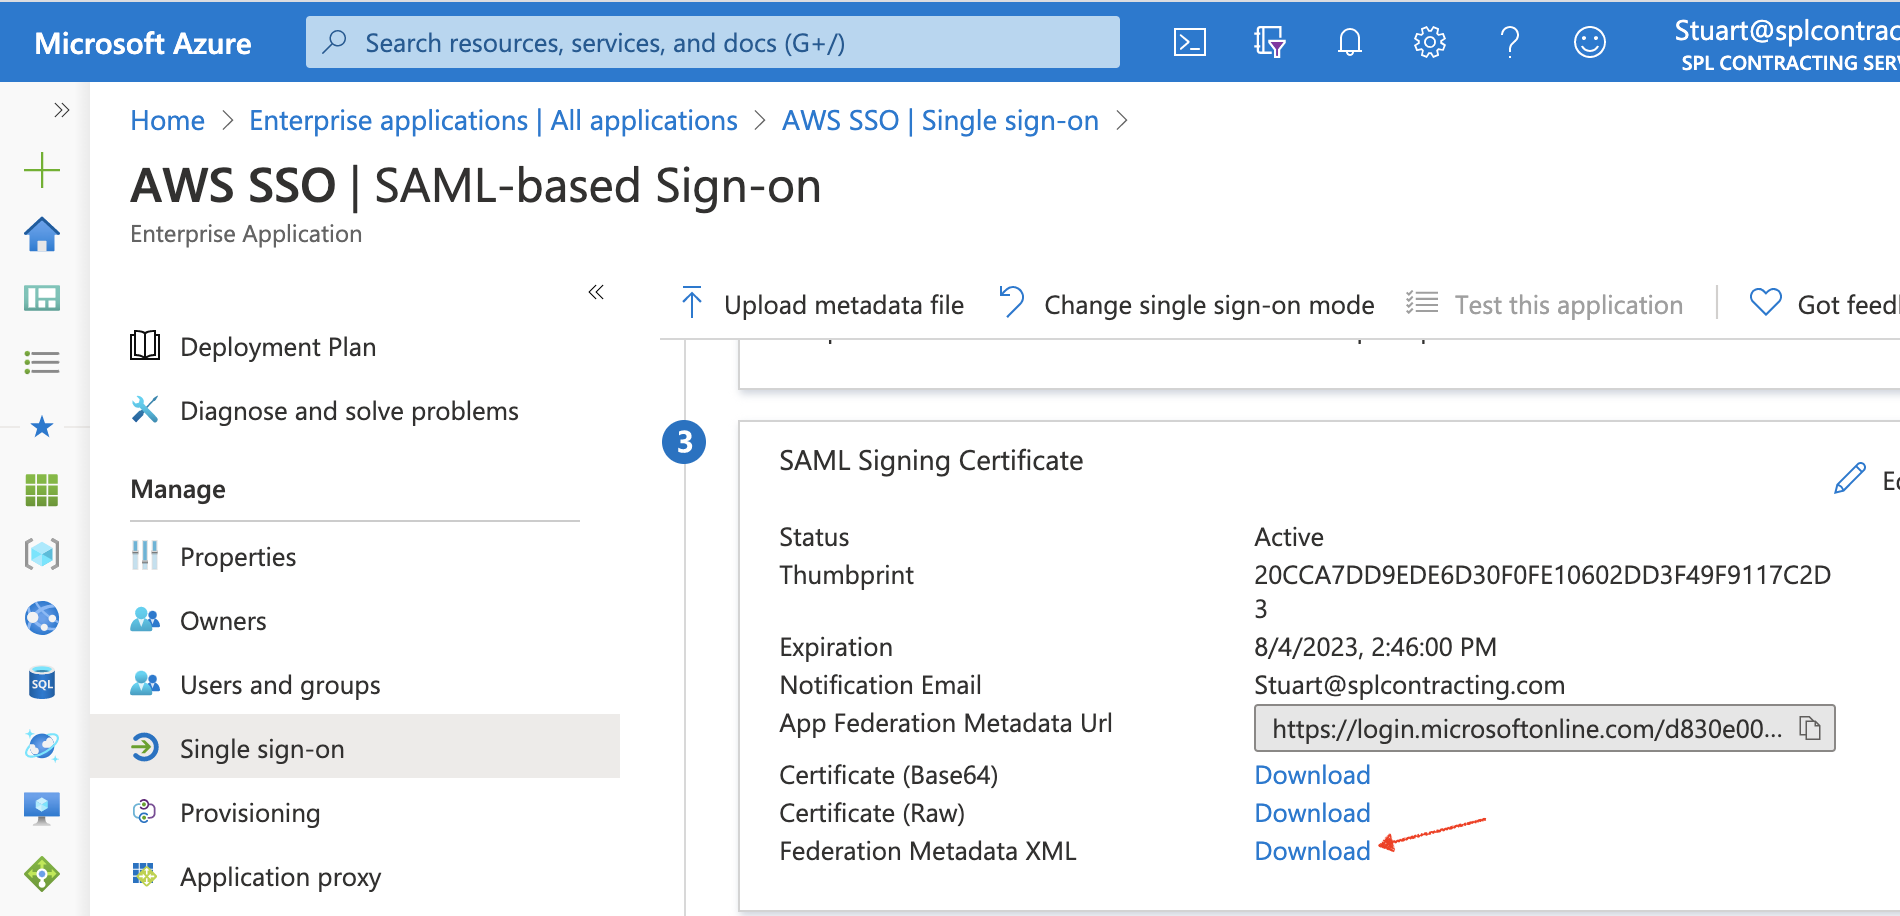Open Enterprise applications breadcrumb link

(493, 120)
